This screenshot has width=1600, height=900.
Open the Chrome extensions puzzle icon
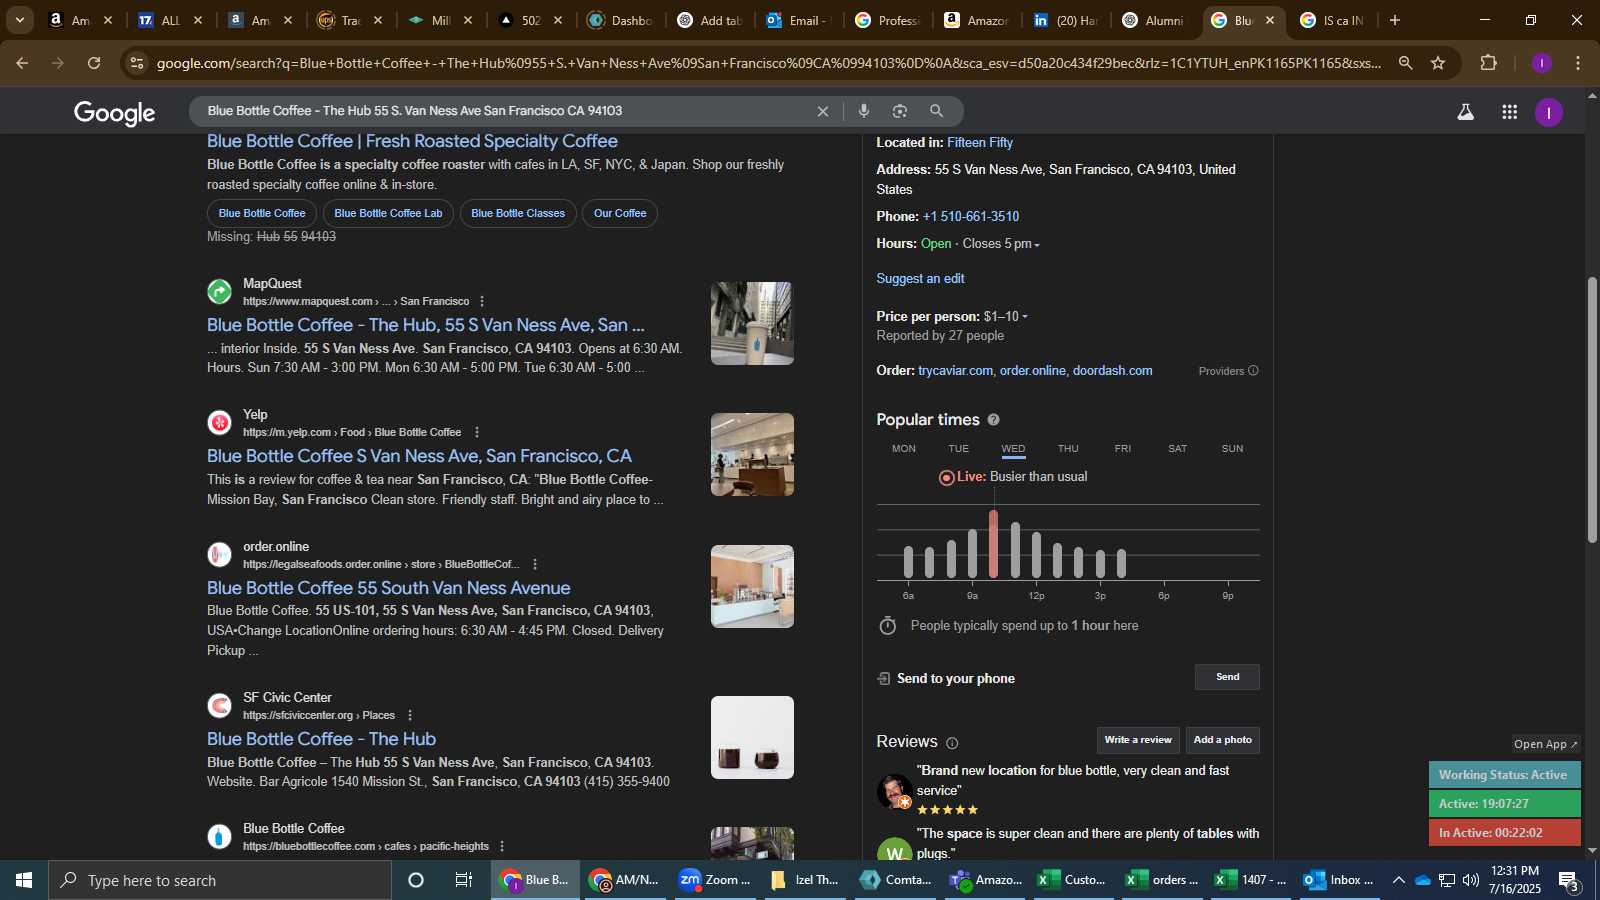pyautogui.click(x=1489, y=63)
